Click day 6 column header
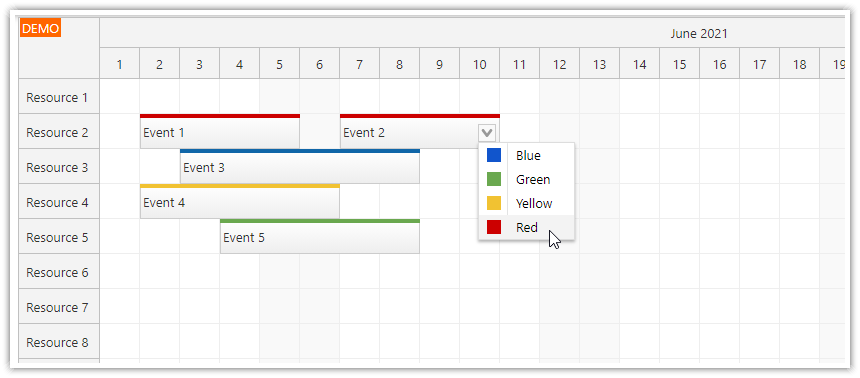Screen dimensions: 860x378 (x=319, y=64)
